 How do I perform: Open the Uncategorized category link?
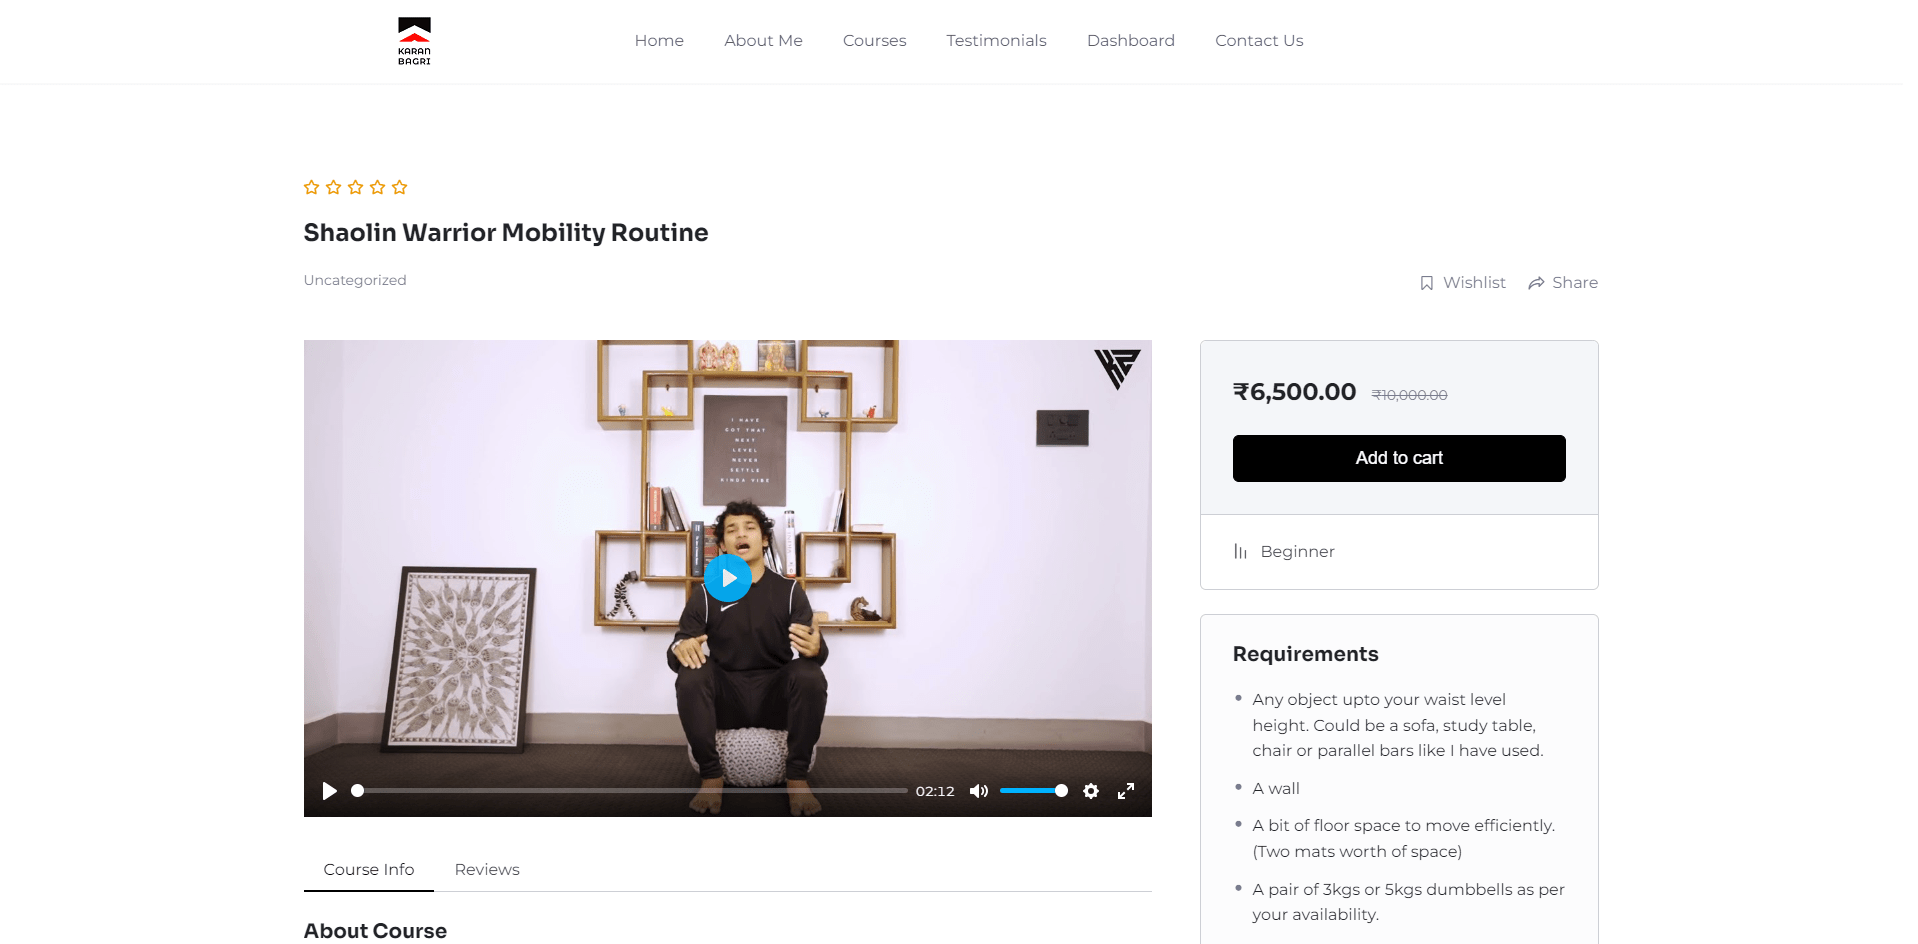[x=355, y=280]
